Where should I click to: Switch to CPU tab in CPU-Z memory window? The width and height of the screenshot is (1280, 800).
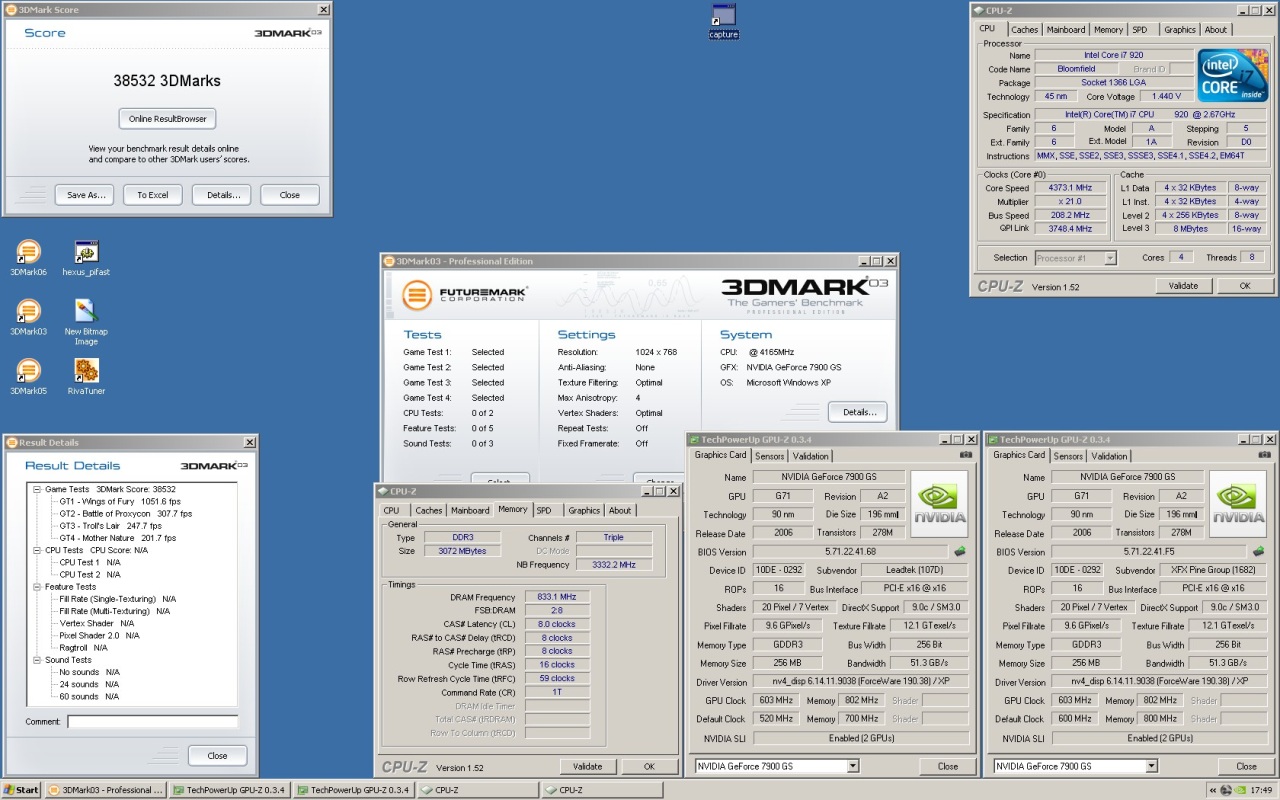[x=391, y=510]
